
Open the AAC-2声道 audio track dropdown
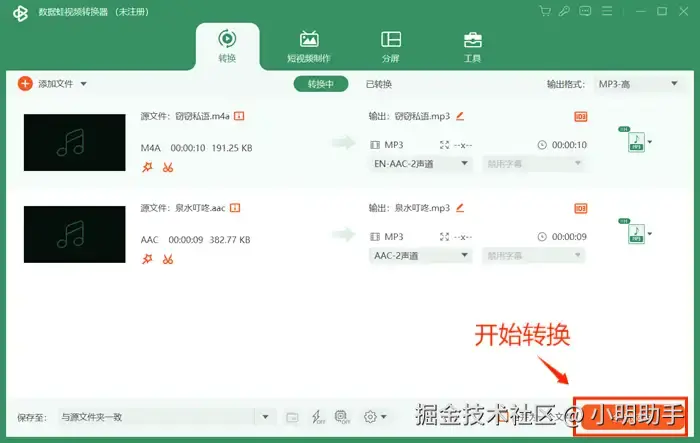tap(421, 255)
